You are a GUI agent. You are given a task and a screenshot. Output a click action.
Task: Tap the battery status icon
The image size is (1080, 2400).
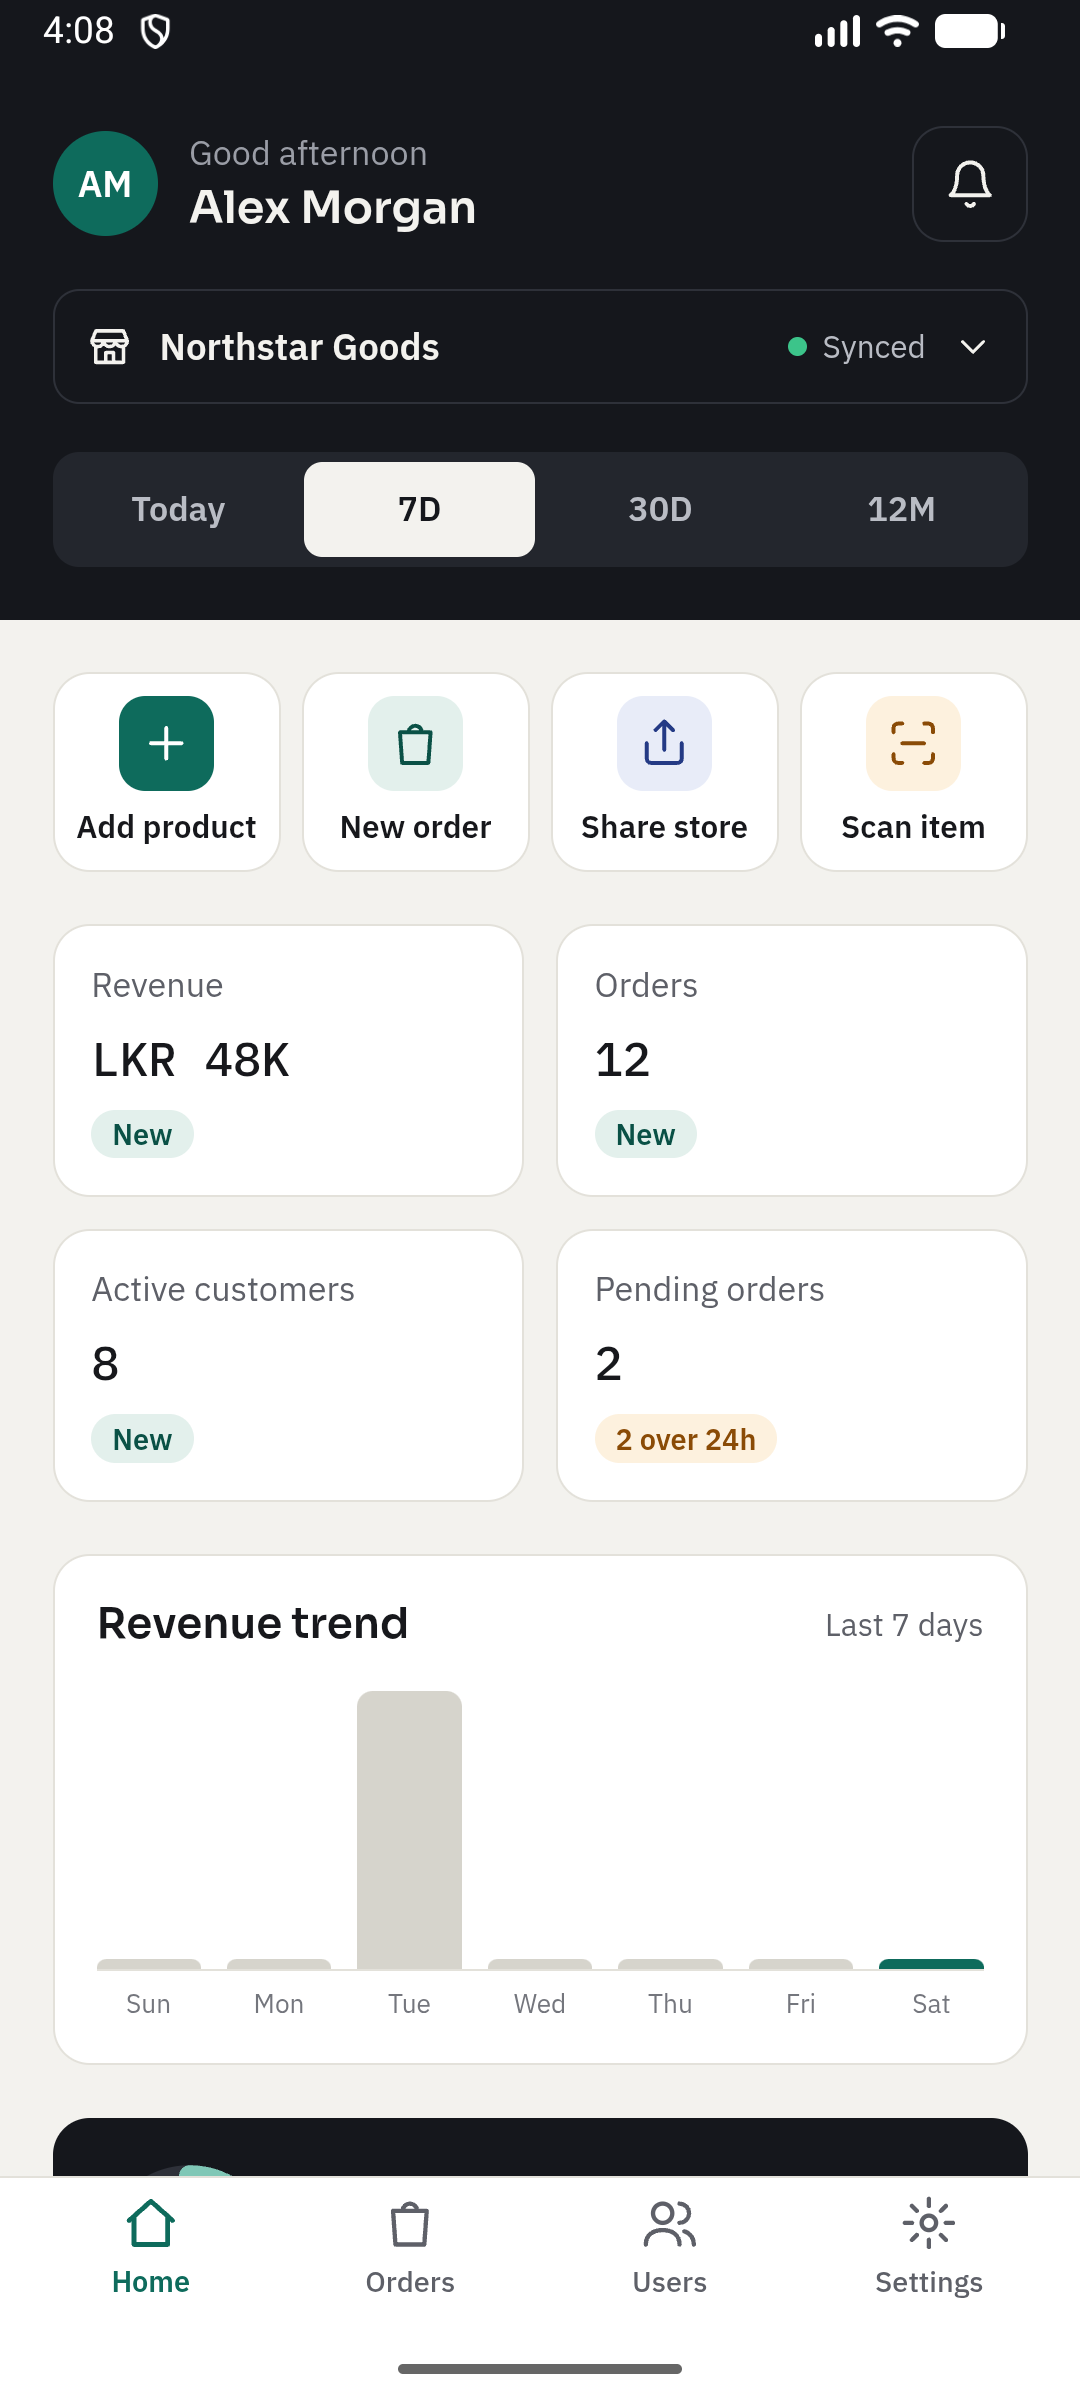click(969, 31)
